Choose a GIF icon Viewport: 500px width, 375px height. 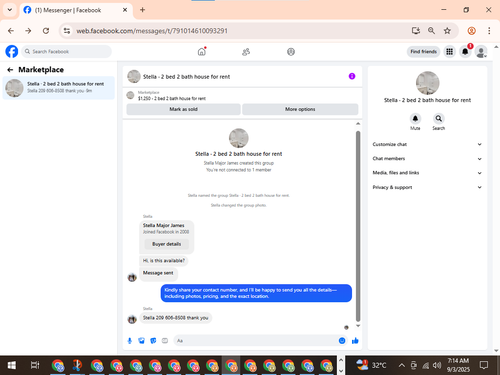(x=165, y=341)
